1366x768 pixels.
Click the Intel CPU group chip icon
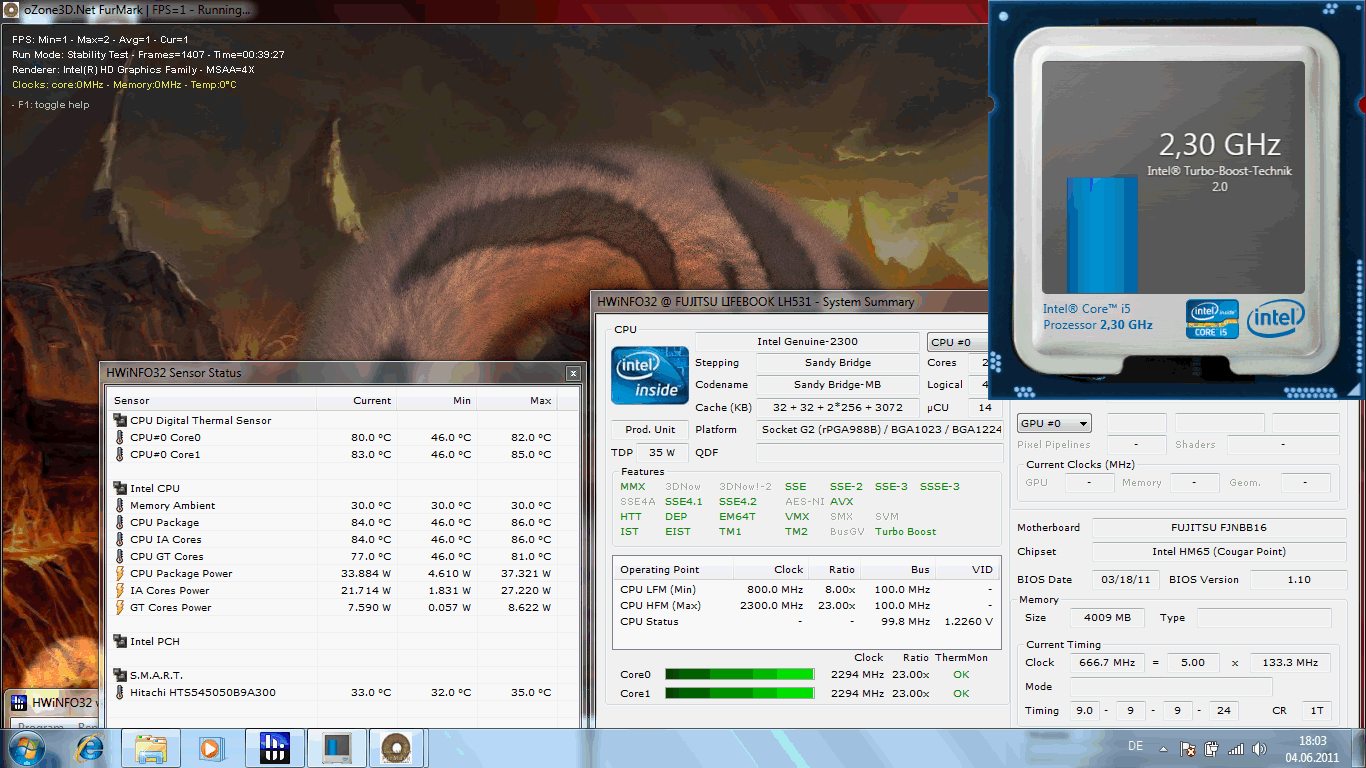(x=120, y=489)
